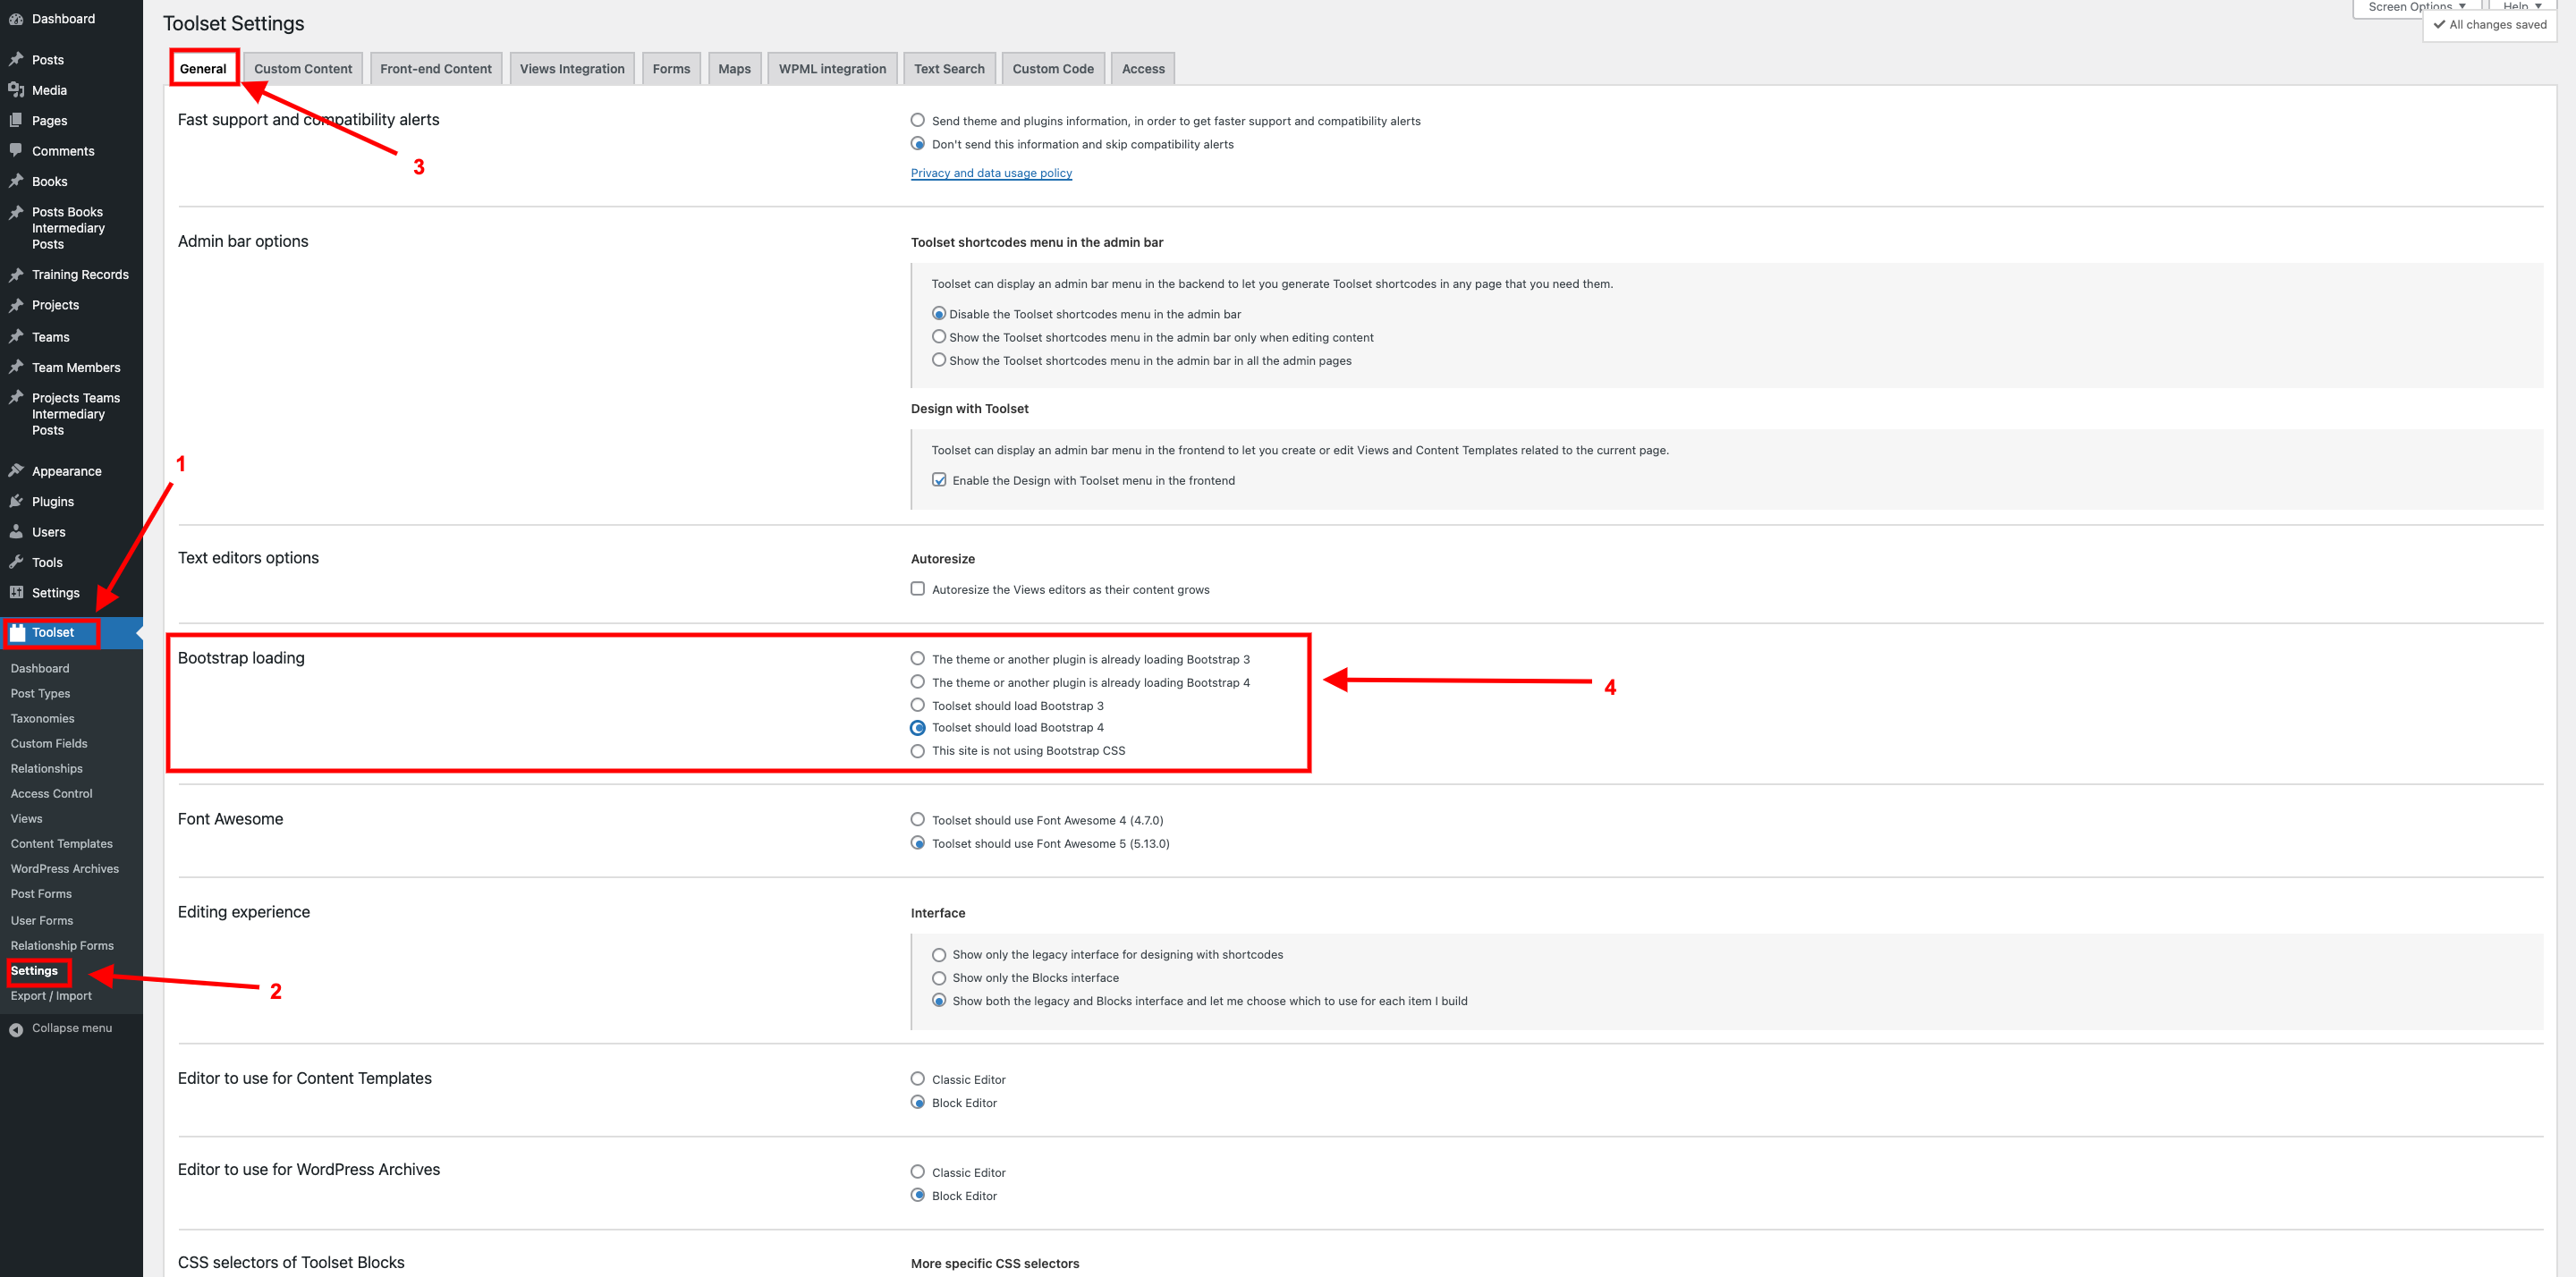This screenshot has width=2576, height=1277.
Task: Go to Export / Import submenu item
Action: click(x=51, y=995)
